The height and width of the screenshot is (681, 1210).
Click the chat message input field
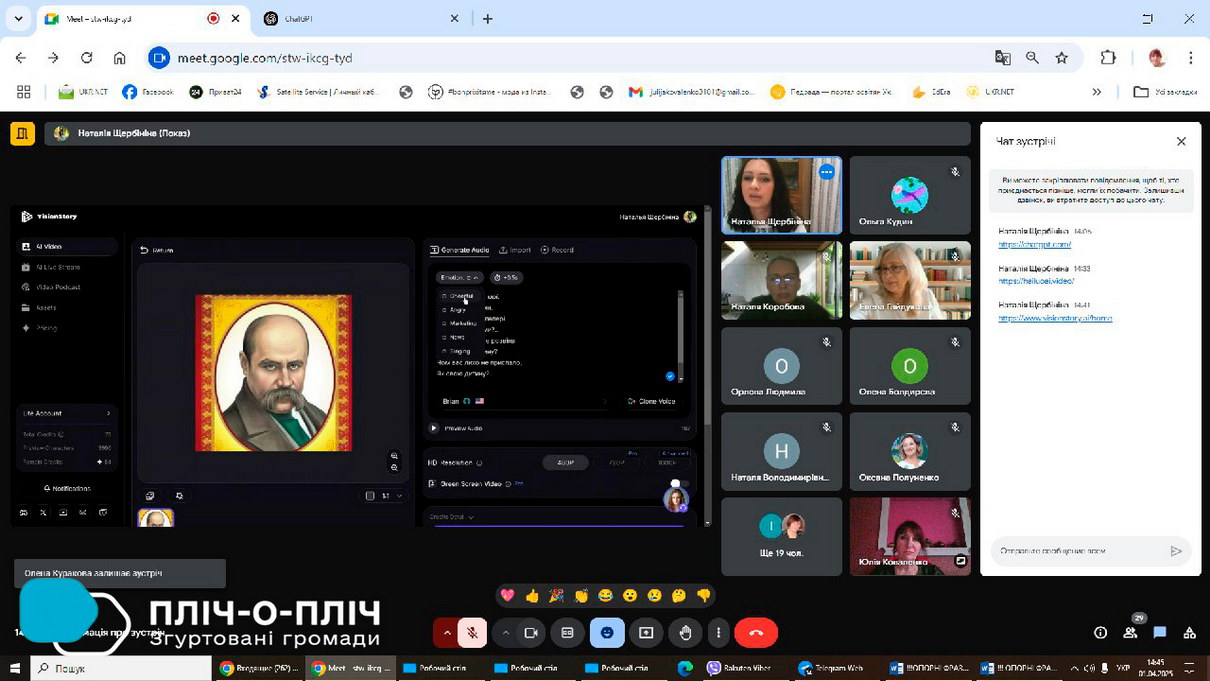click(x=1078, y=551)
